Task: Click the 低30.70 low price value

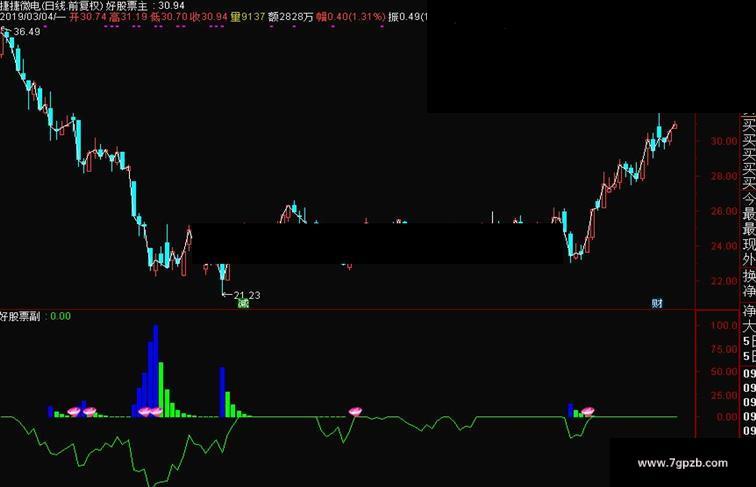Action: pos(169,17)
